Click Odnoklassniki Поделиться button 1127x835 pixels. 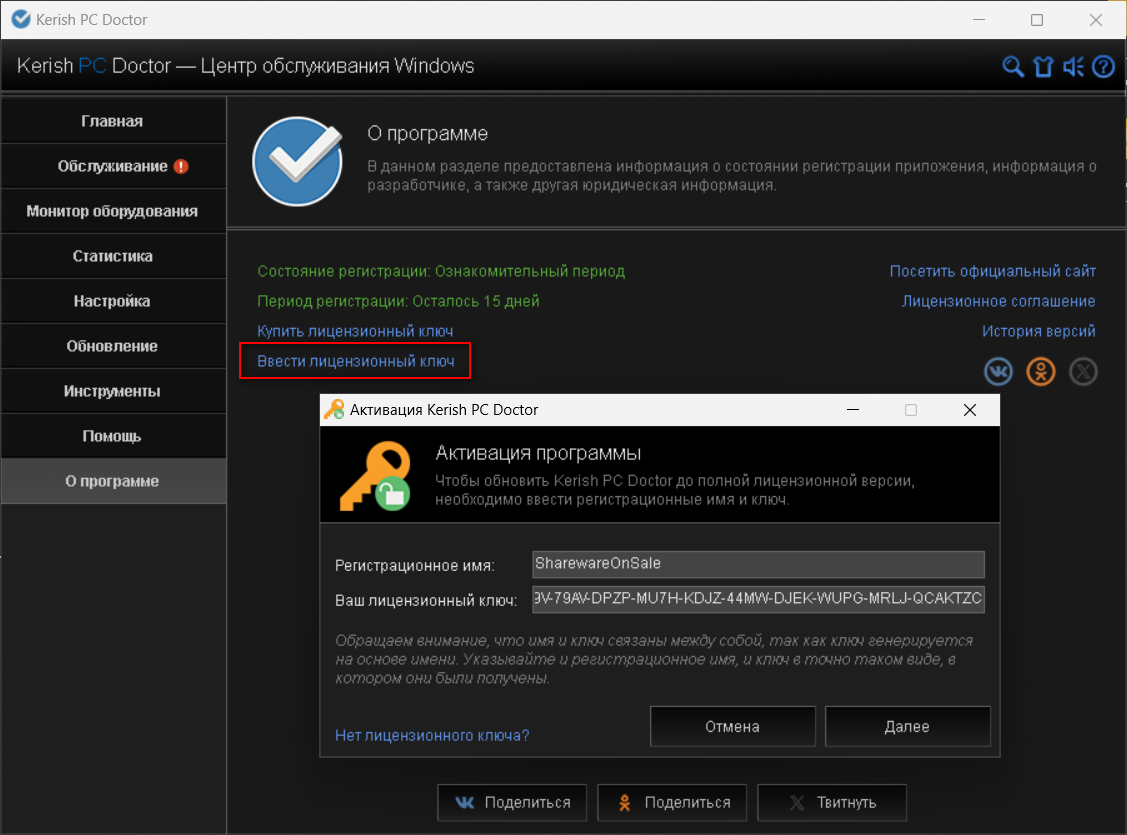(x=672, y=803)
